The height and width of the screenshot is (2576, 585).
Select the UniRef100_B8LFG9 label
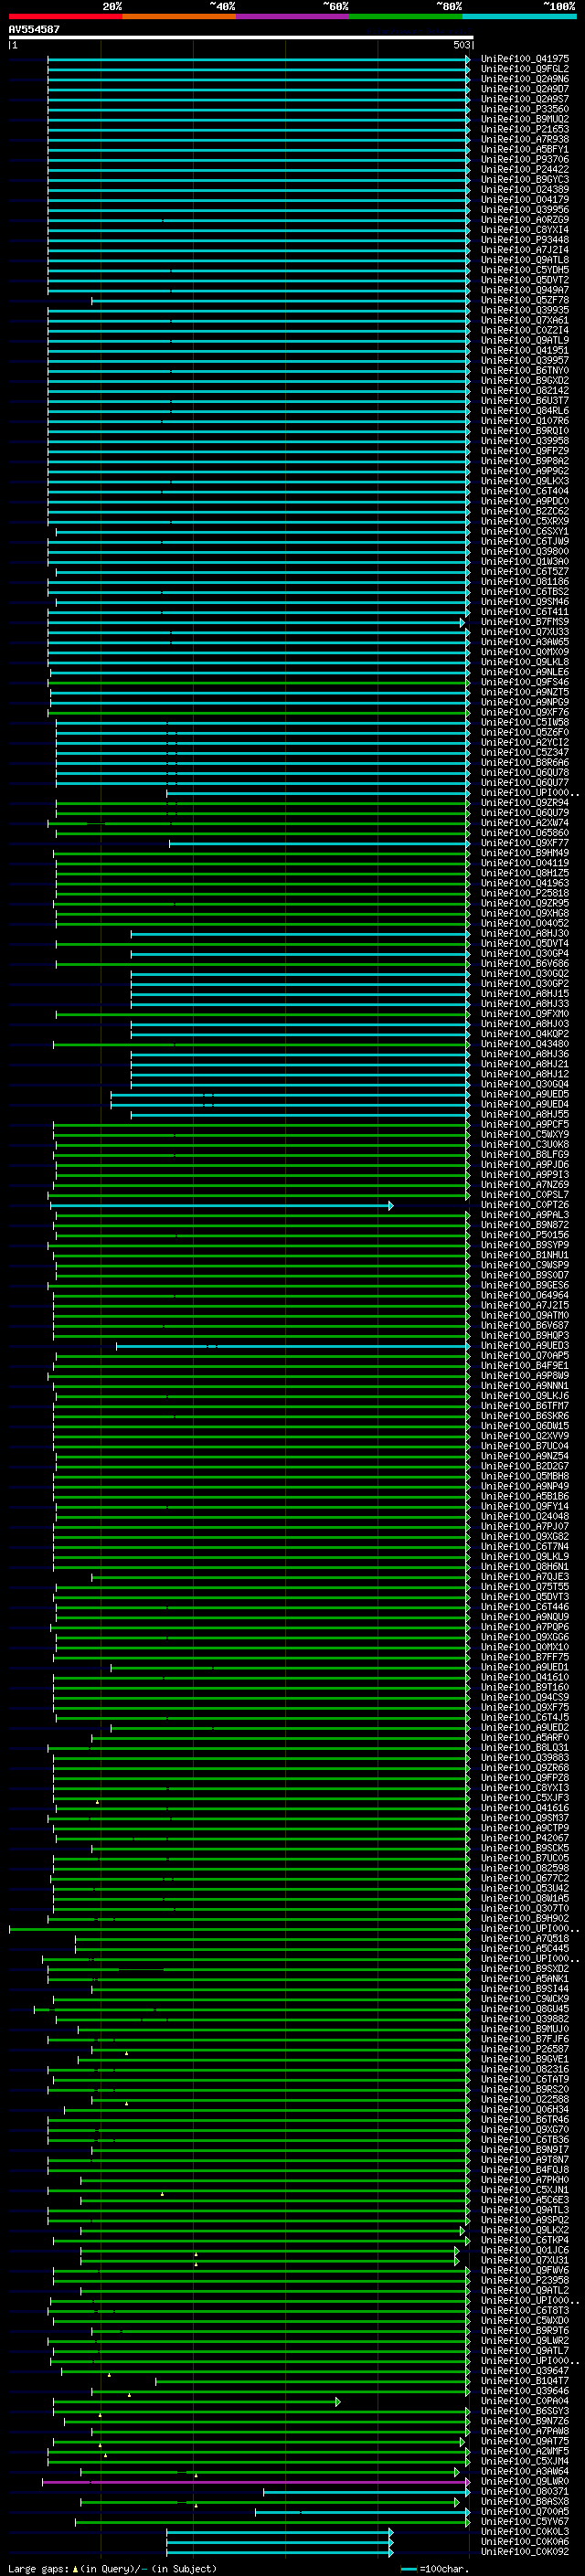525,1154
